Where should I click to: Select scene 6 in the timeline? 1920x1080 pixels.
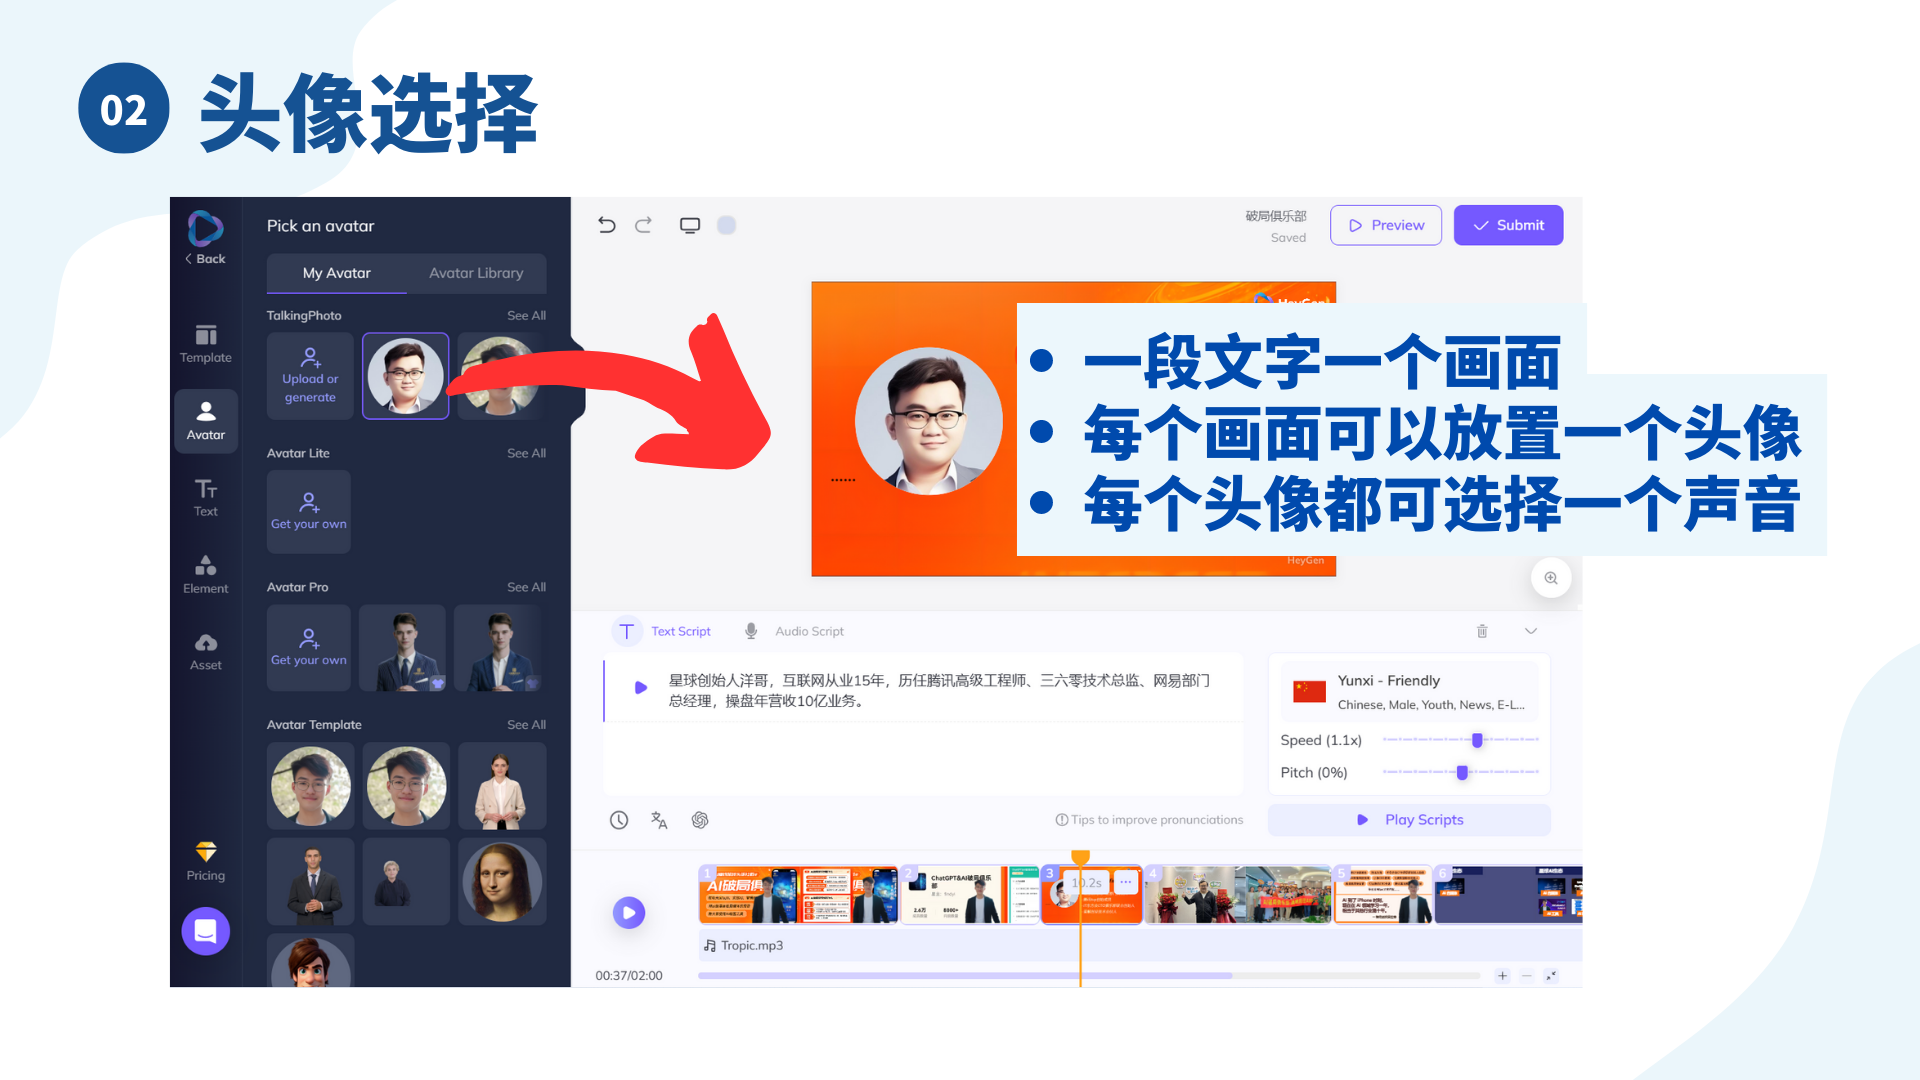click(x=1509, y=895)
